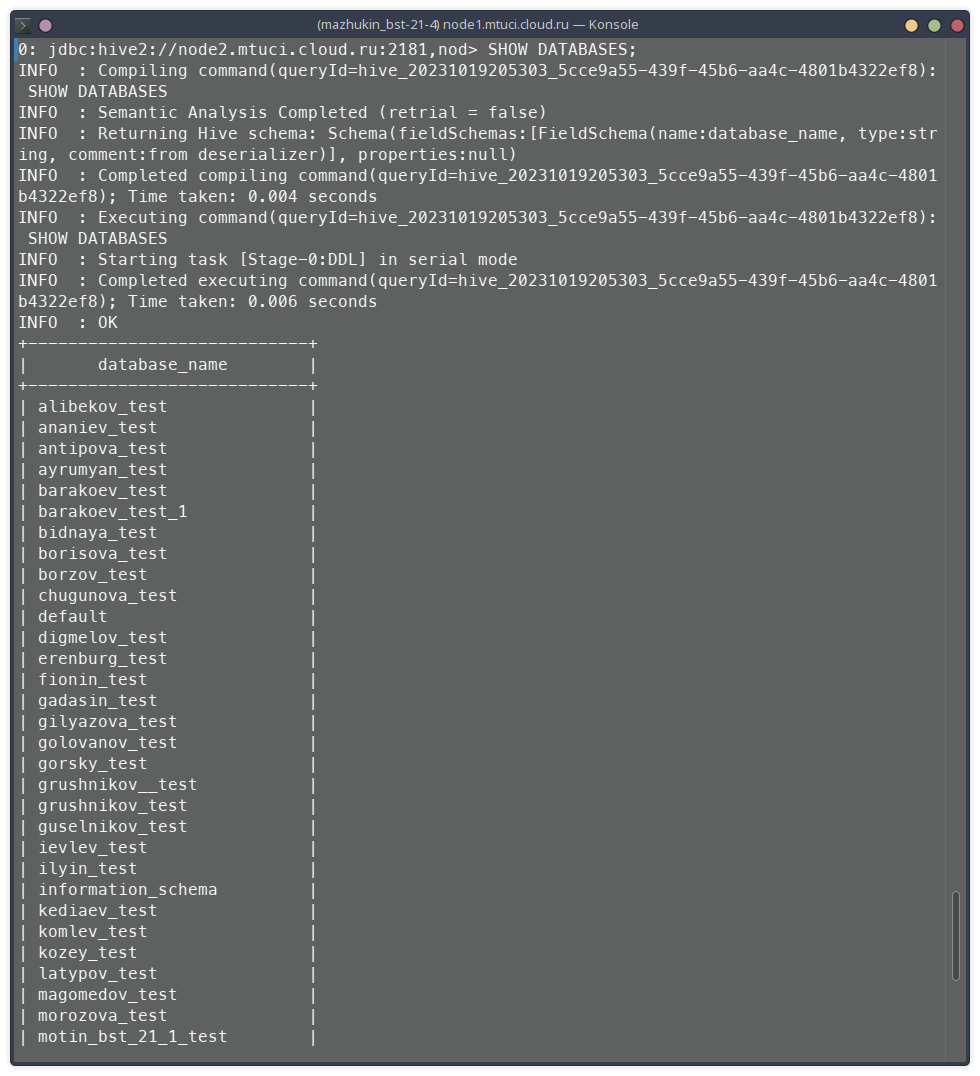The width and height of the screenshot is (980, 1076).
Task: Click the database_name column header
Action: click(x=163, y=364)
